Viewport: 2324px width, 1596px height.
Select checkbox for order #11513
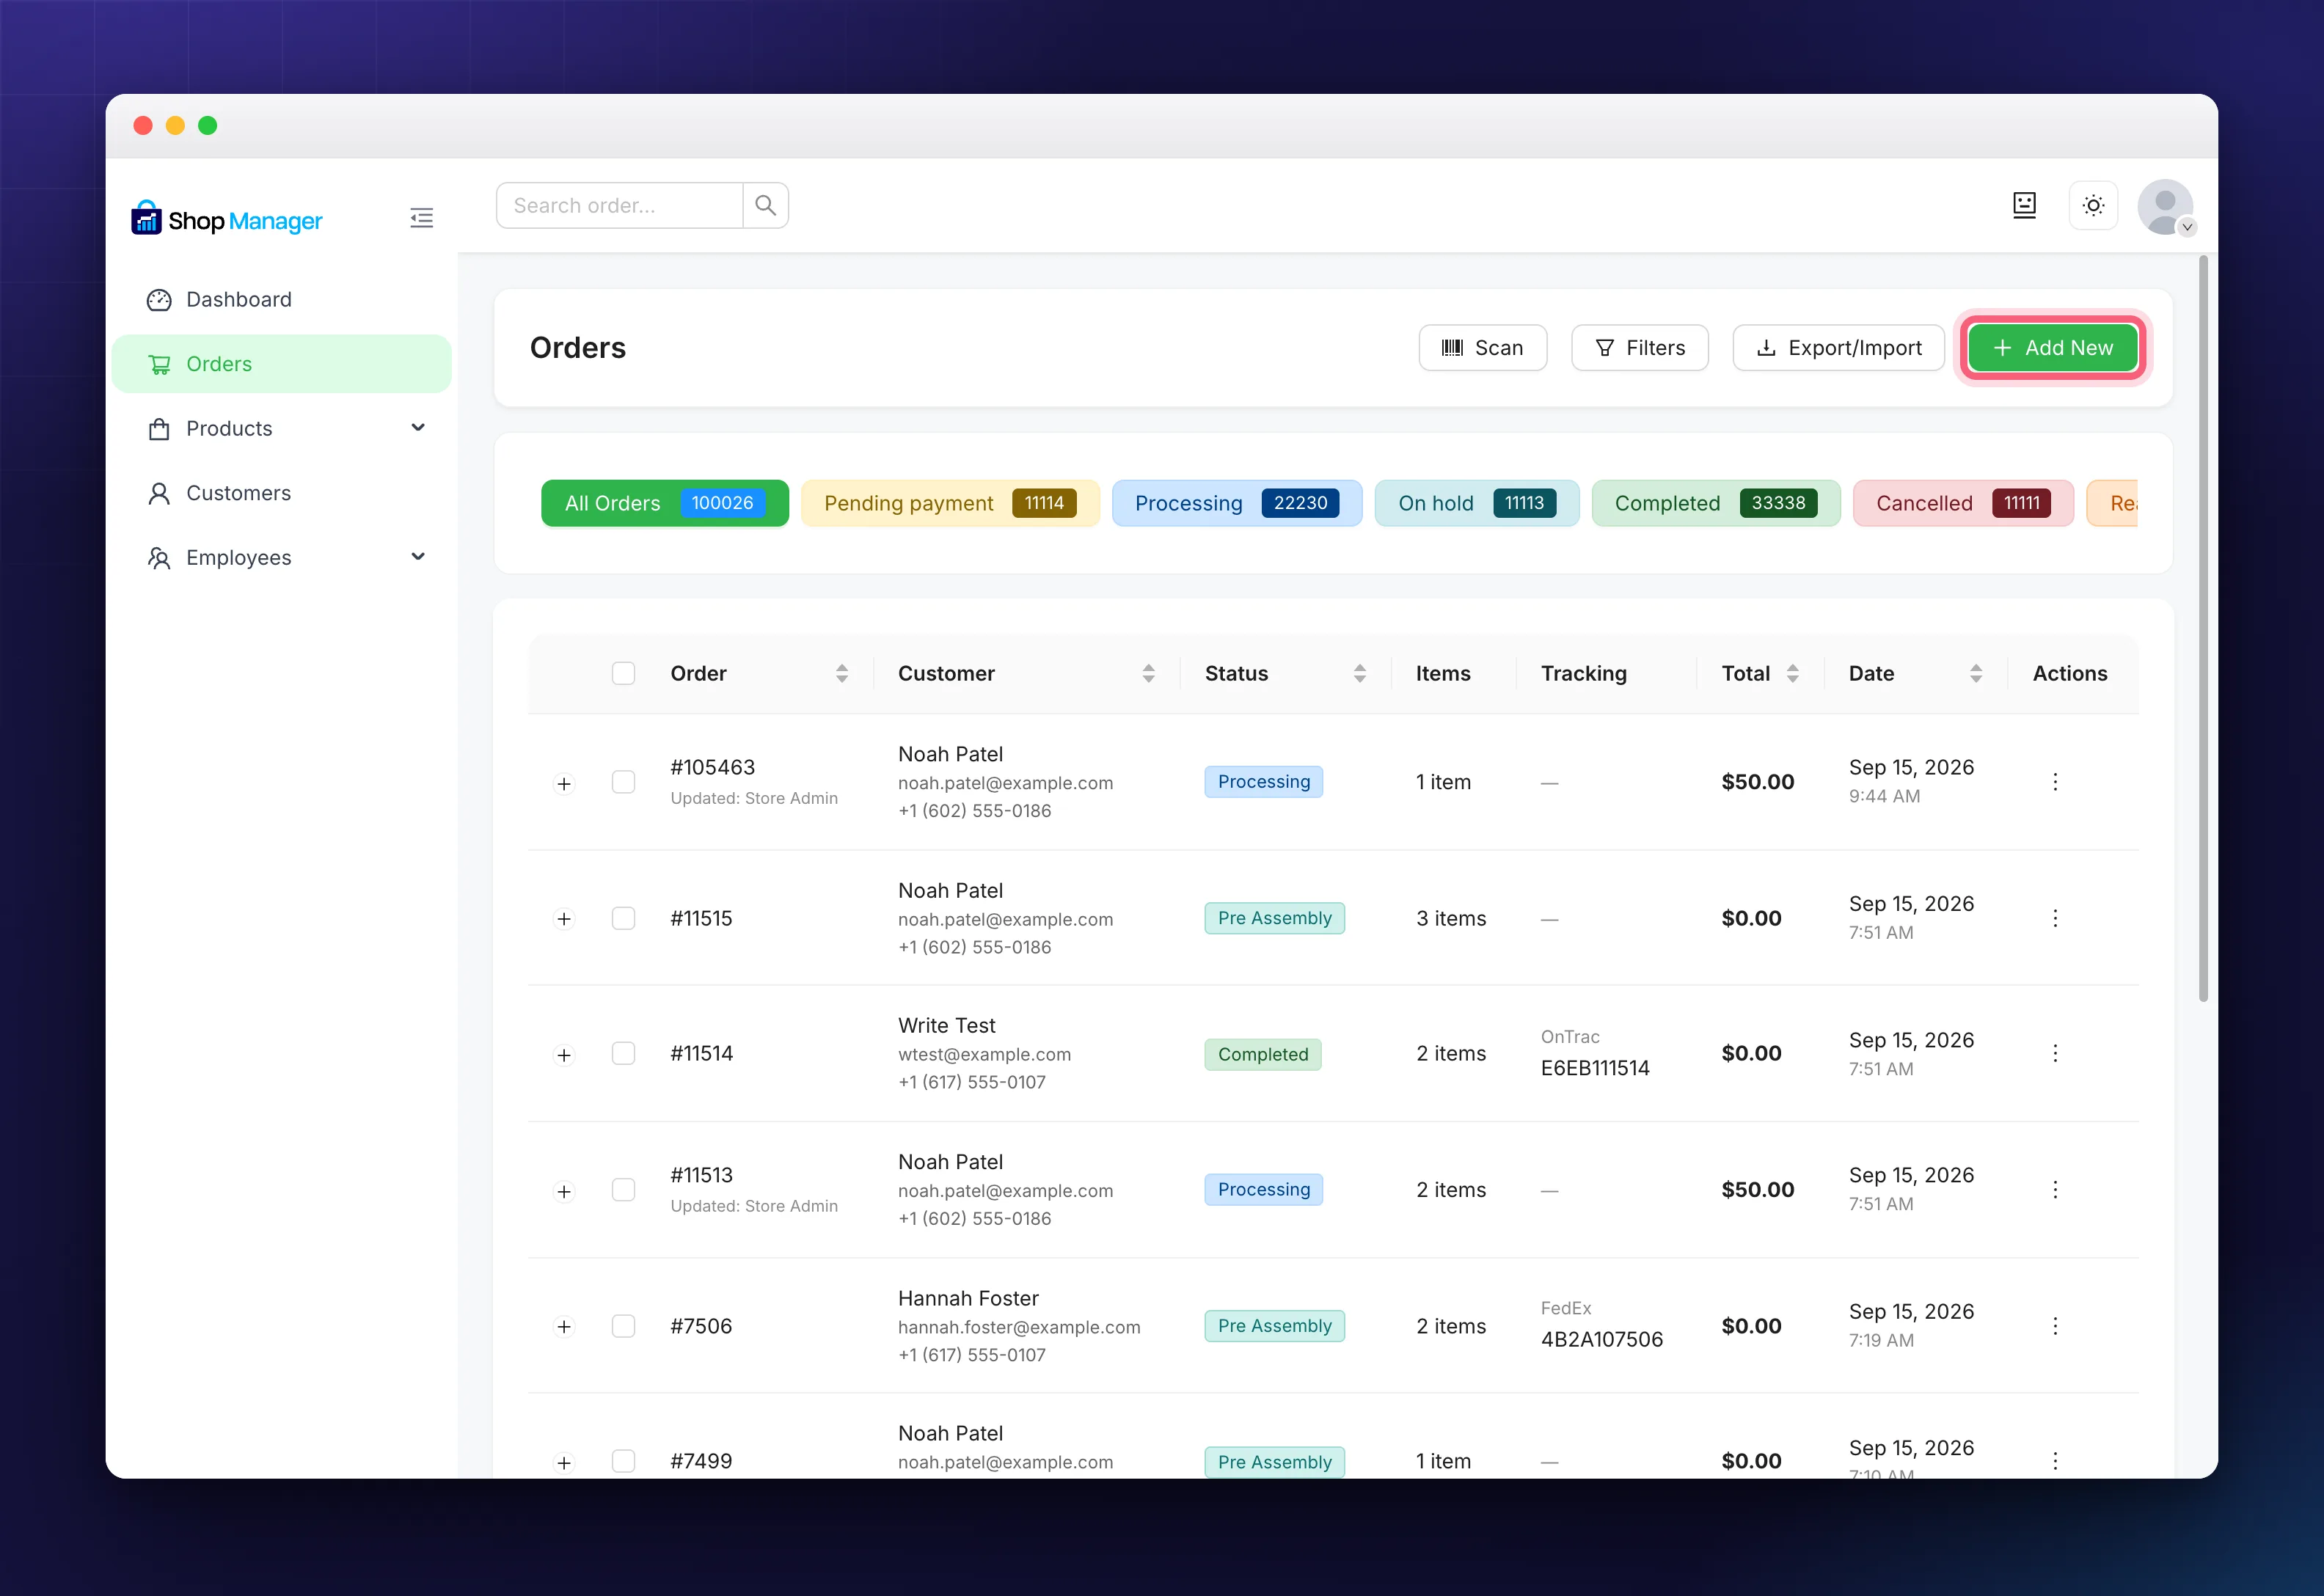pos(623,1189)
